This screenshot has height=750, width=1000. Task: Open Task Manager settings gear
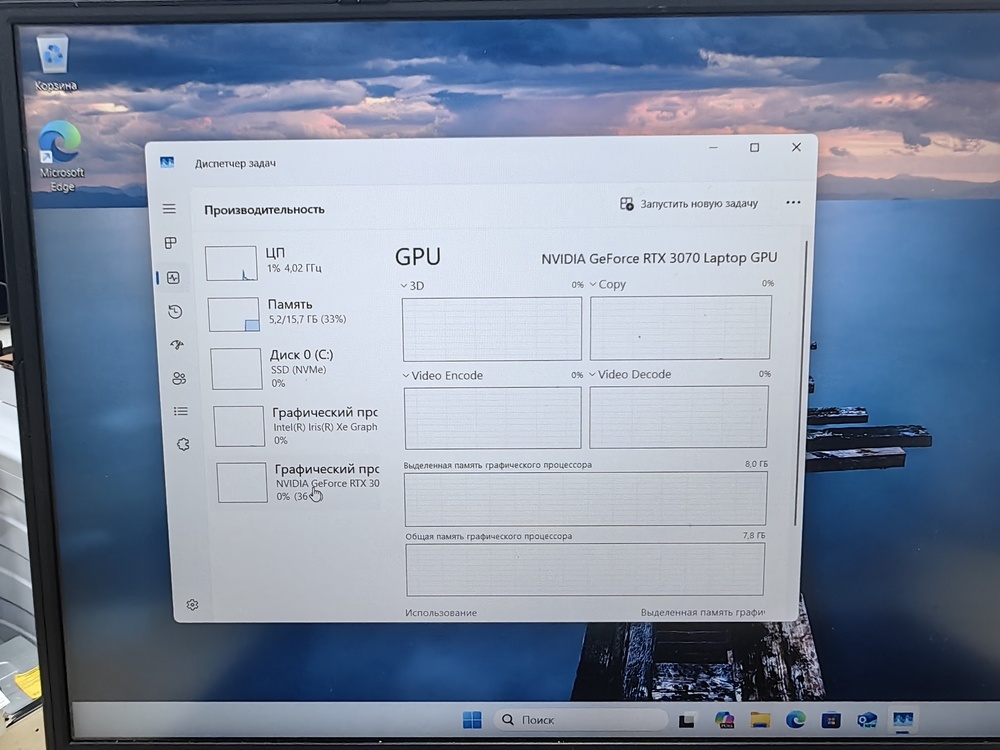click(192, 605)
